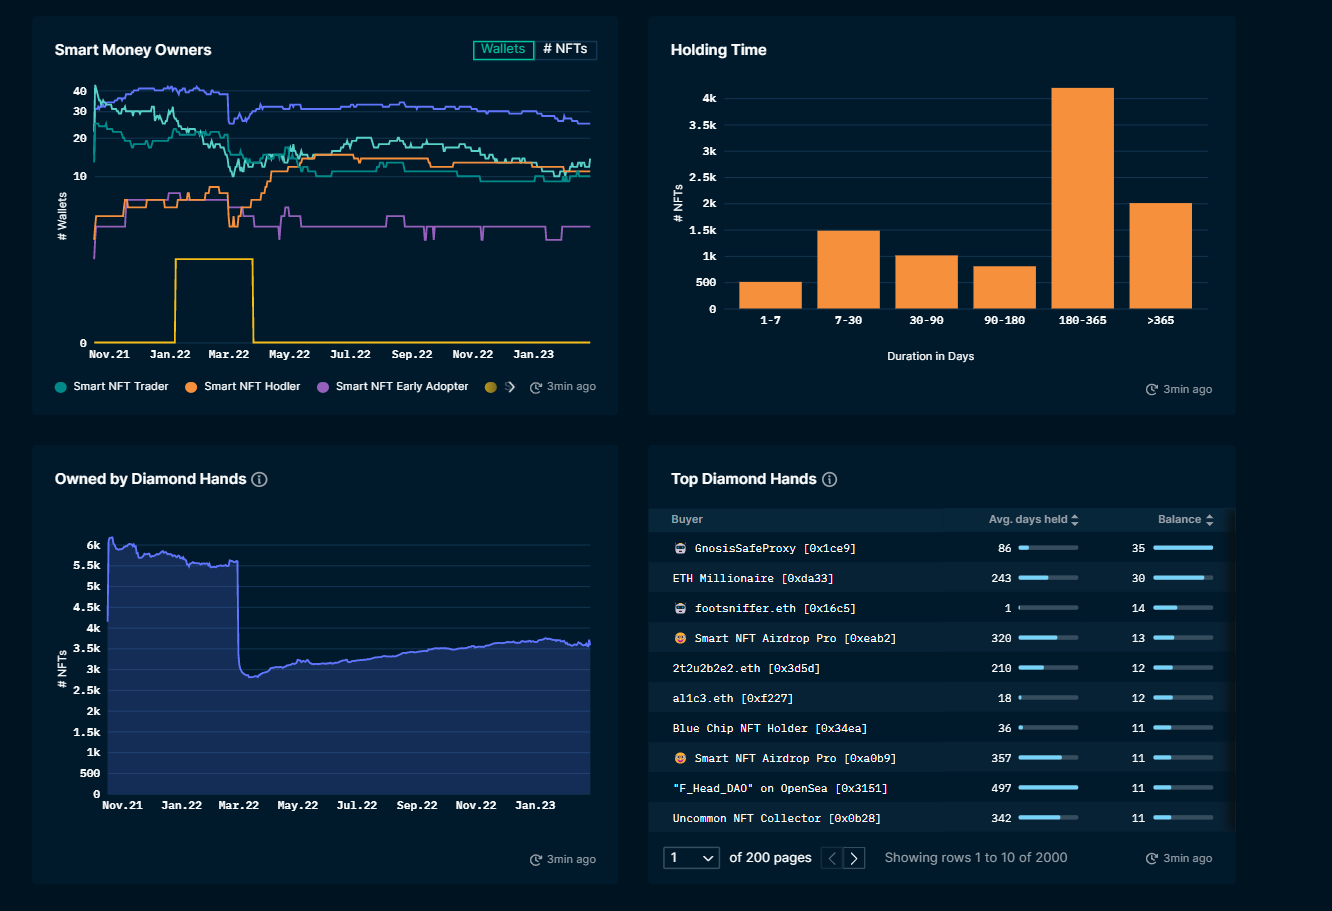Toggle Smart NFT Early Adopter legend series
The image size is (1332, 911).
392,386
